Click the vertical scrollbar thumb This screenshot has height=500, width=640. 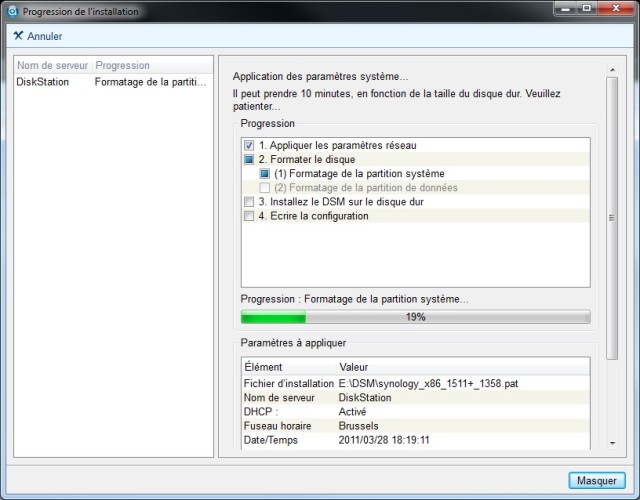tap(612, 218)
